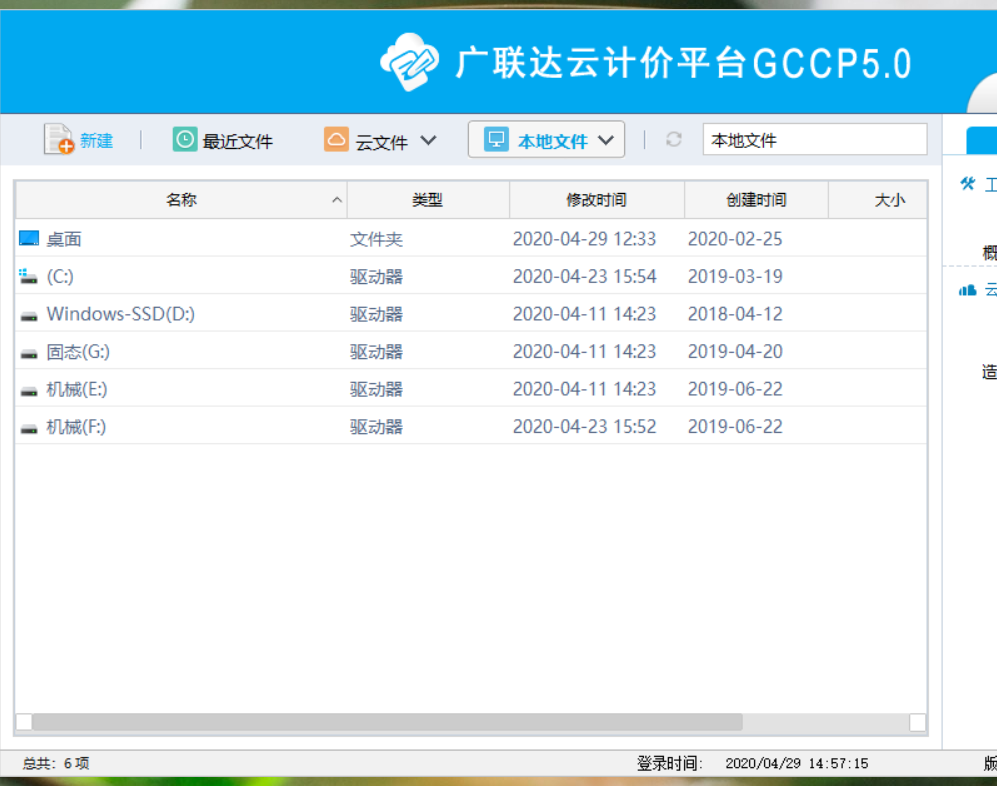Click the (C:) drive icon
This screenshot has height=786, width=997.
28,276
